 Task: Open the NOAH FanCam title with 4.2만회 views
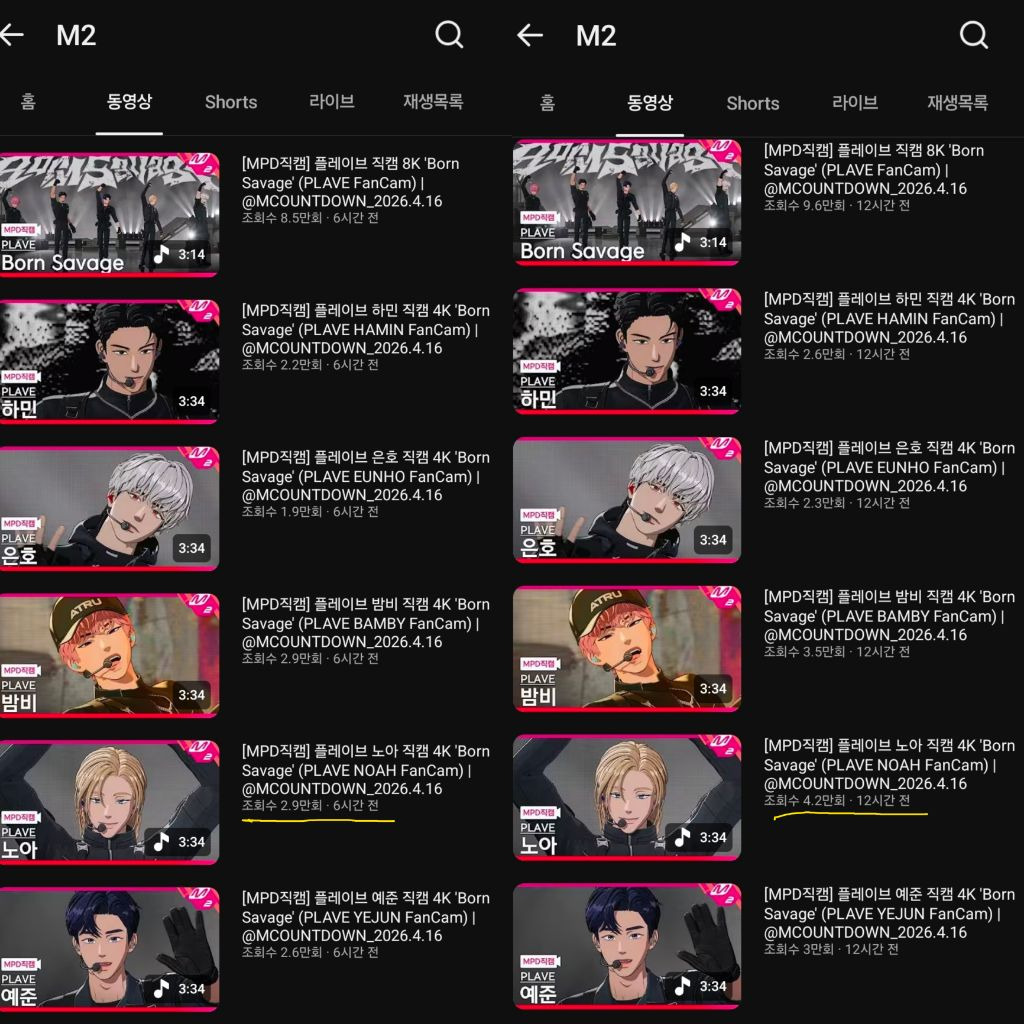click(889, 765)
